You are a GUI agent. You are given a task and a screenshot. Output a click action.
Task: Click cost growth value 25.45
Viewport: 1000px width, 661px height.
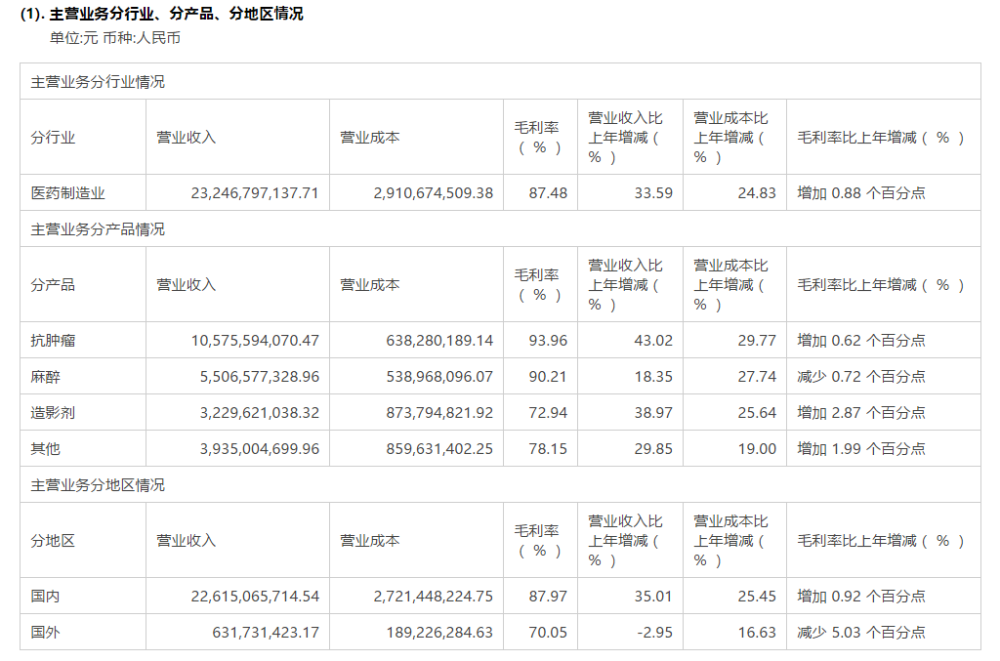[x=757, y=596]
